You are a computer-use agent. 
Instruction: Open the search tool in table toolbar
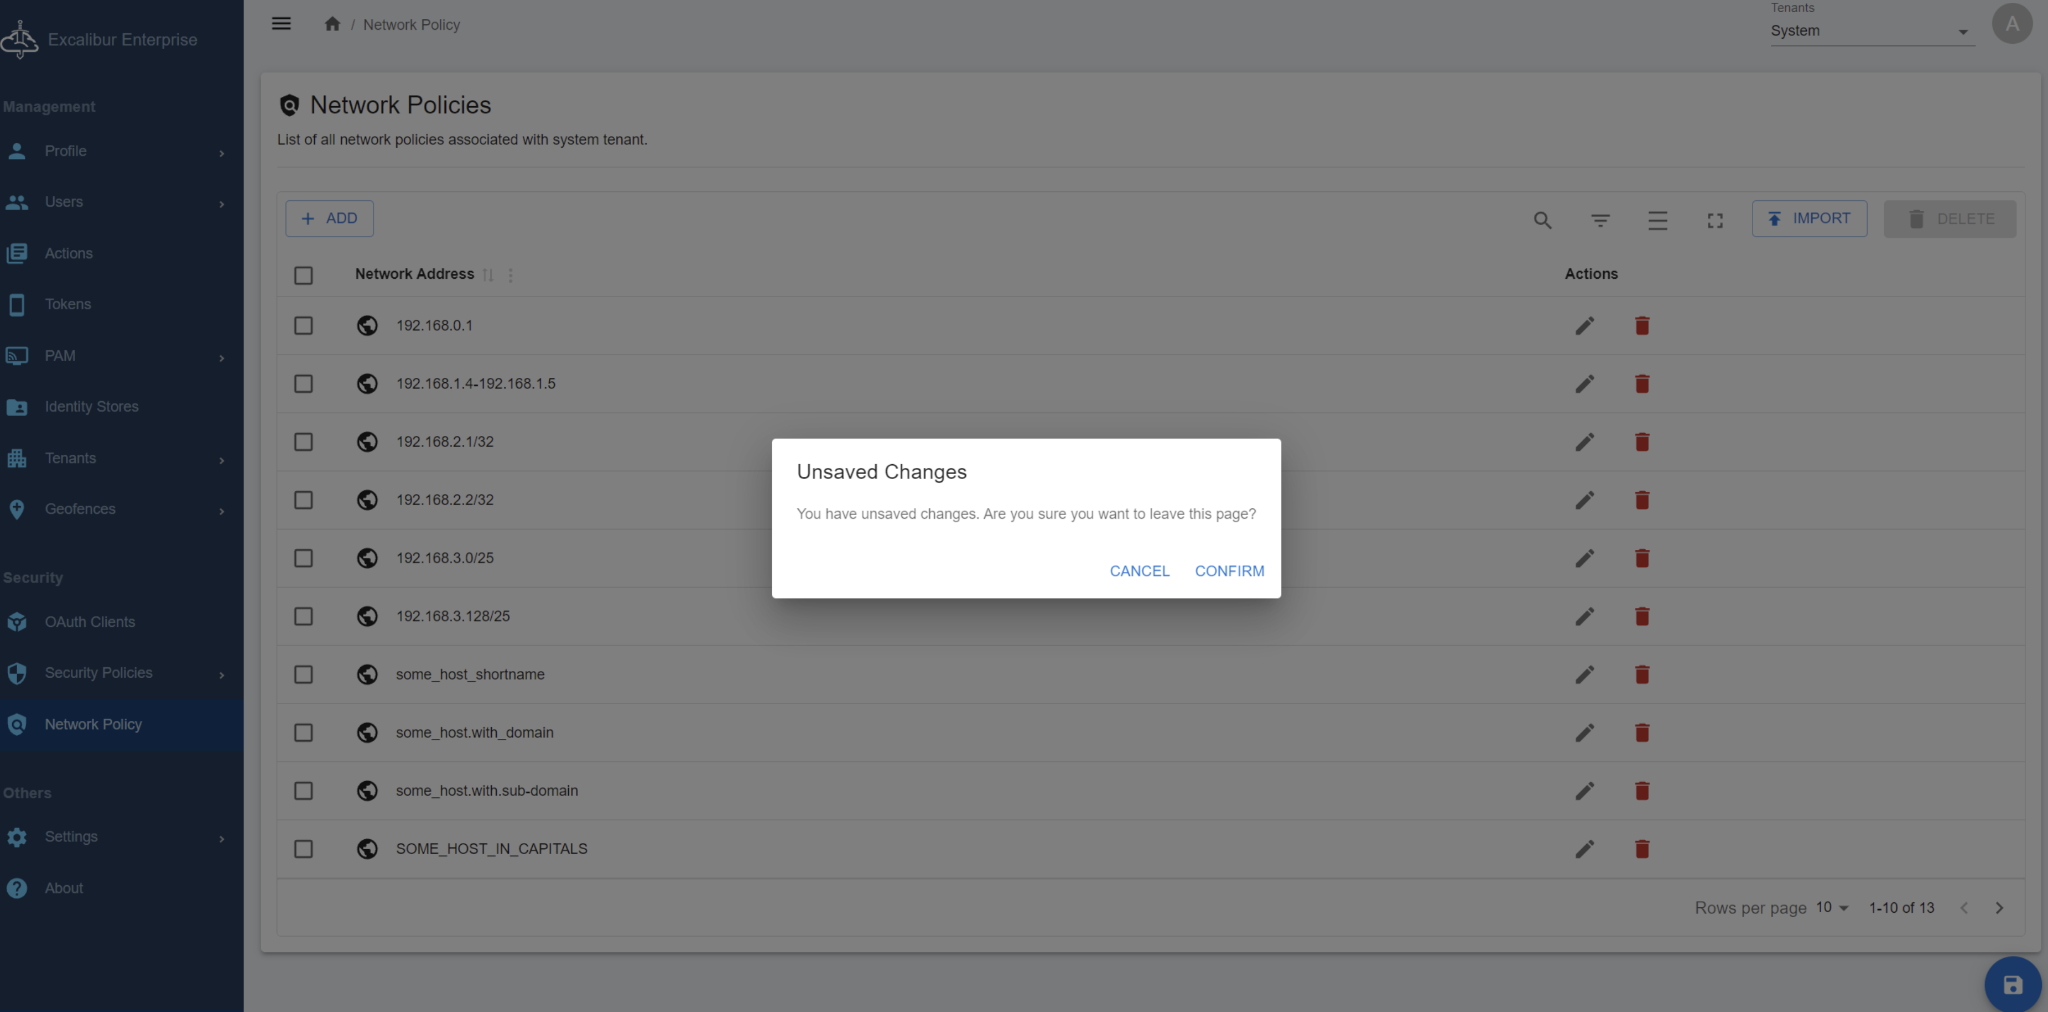coord(1543,220)
